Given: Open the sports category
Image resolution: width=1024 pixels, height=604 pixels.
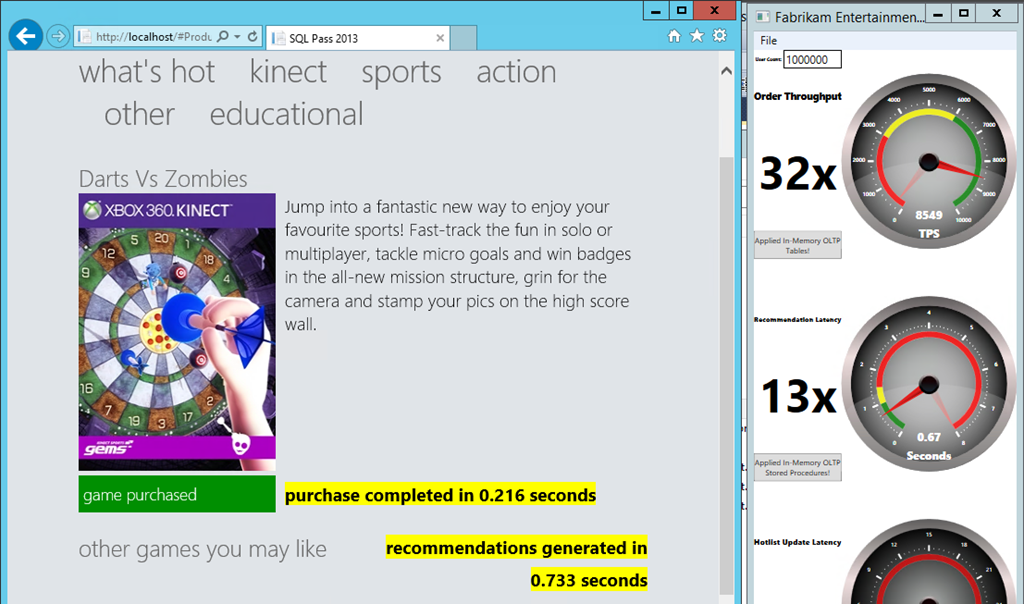Looking at the screenshot, I should pos(402,72).
